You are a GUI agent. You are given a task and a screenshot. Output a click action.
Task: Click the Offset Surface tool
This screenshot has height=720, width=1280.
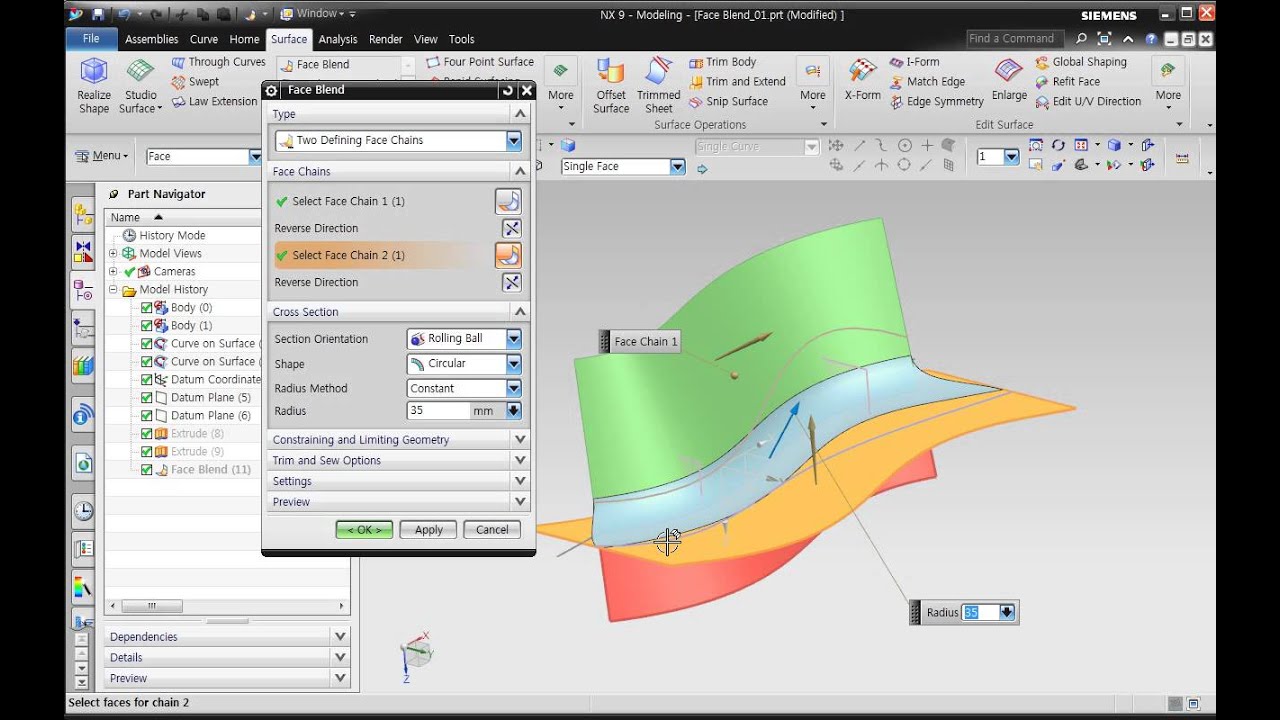coord(611,85)
